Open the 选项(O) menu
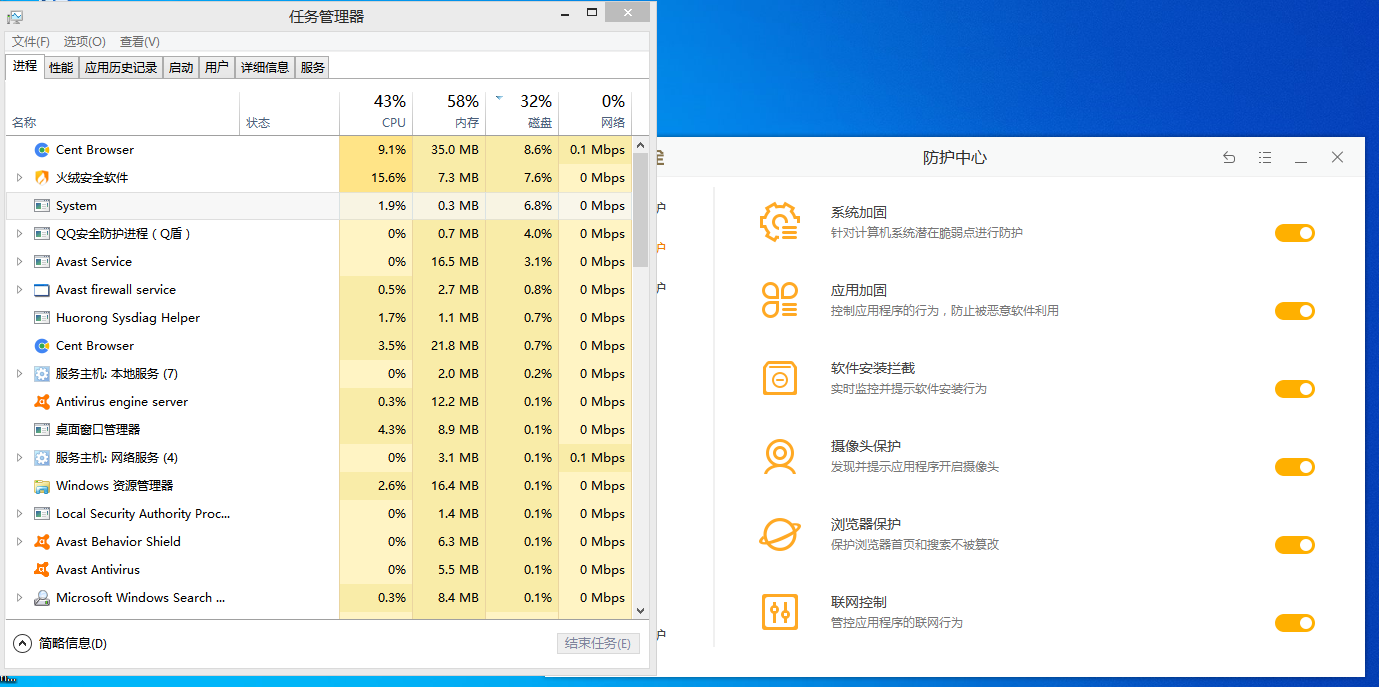Image resolution: width=1379 pixels, height=687 pixels. coord(84,42)
